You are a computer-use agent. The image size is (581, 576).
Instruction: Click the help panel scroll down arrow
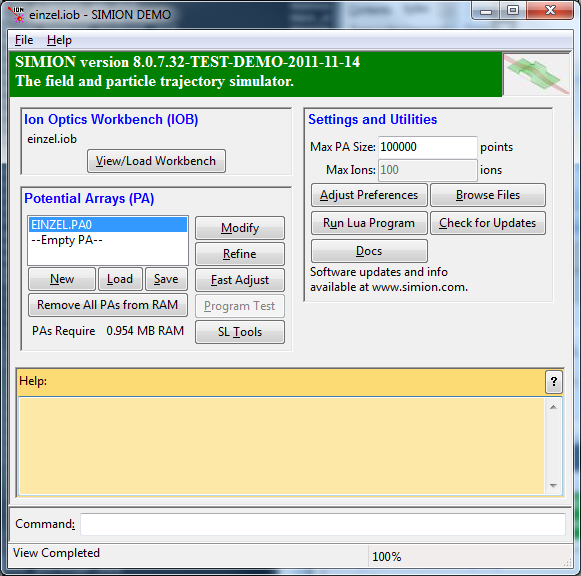(x=553, y=486)
